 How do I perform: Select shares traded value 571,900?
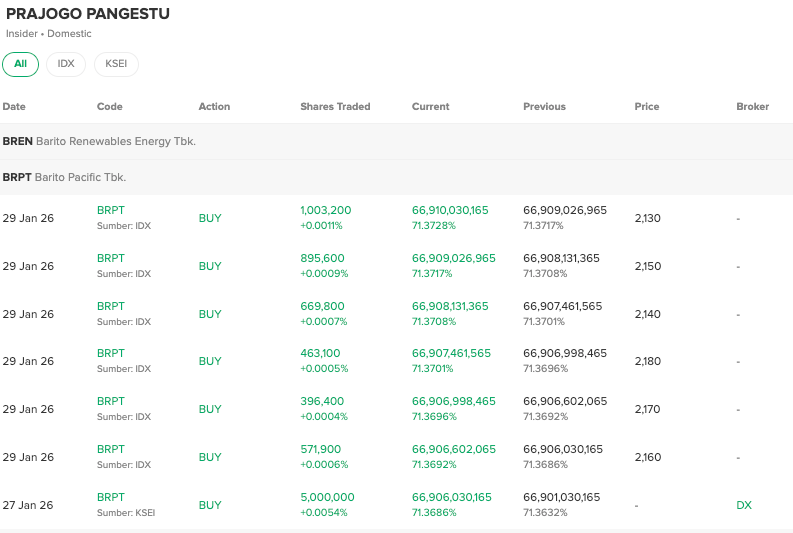point(321,450)
